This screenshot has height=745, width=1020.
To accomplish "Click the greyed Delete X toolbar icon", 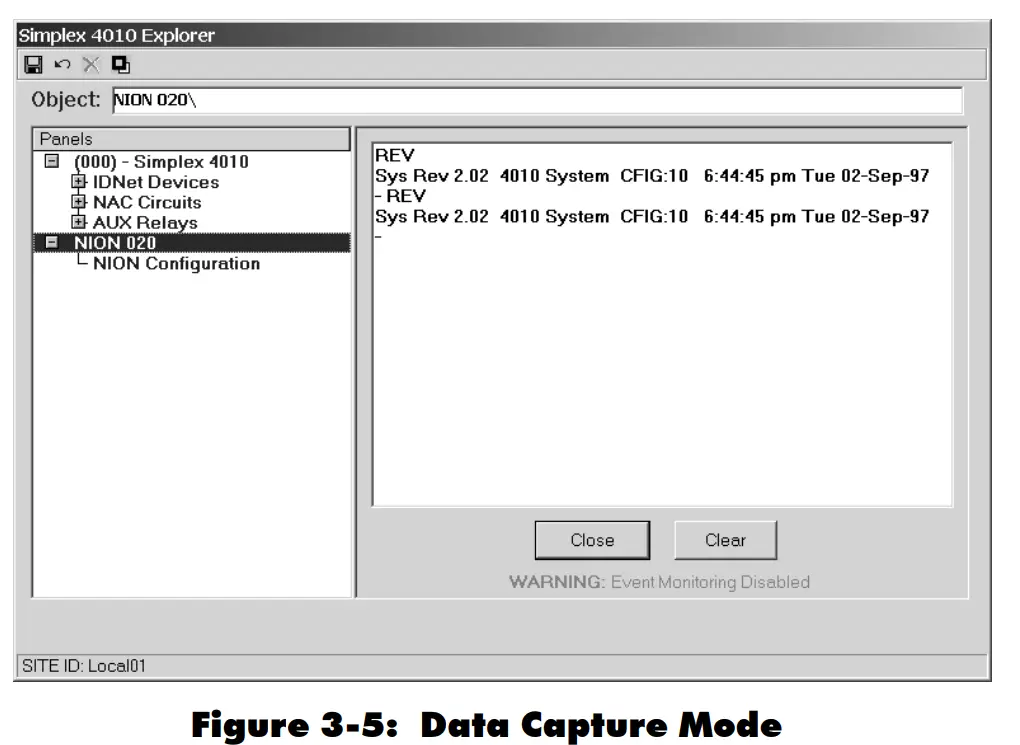I will click(91, 64).
